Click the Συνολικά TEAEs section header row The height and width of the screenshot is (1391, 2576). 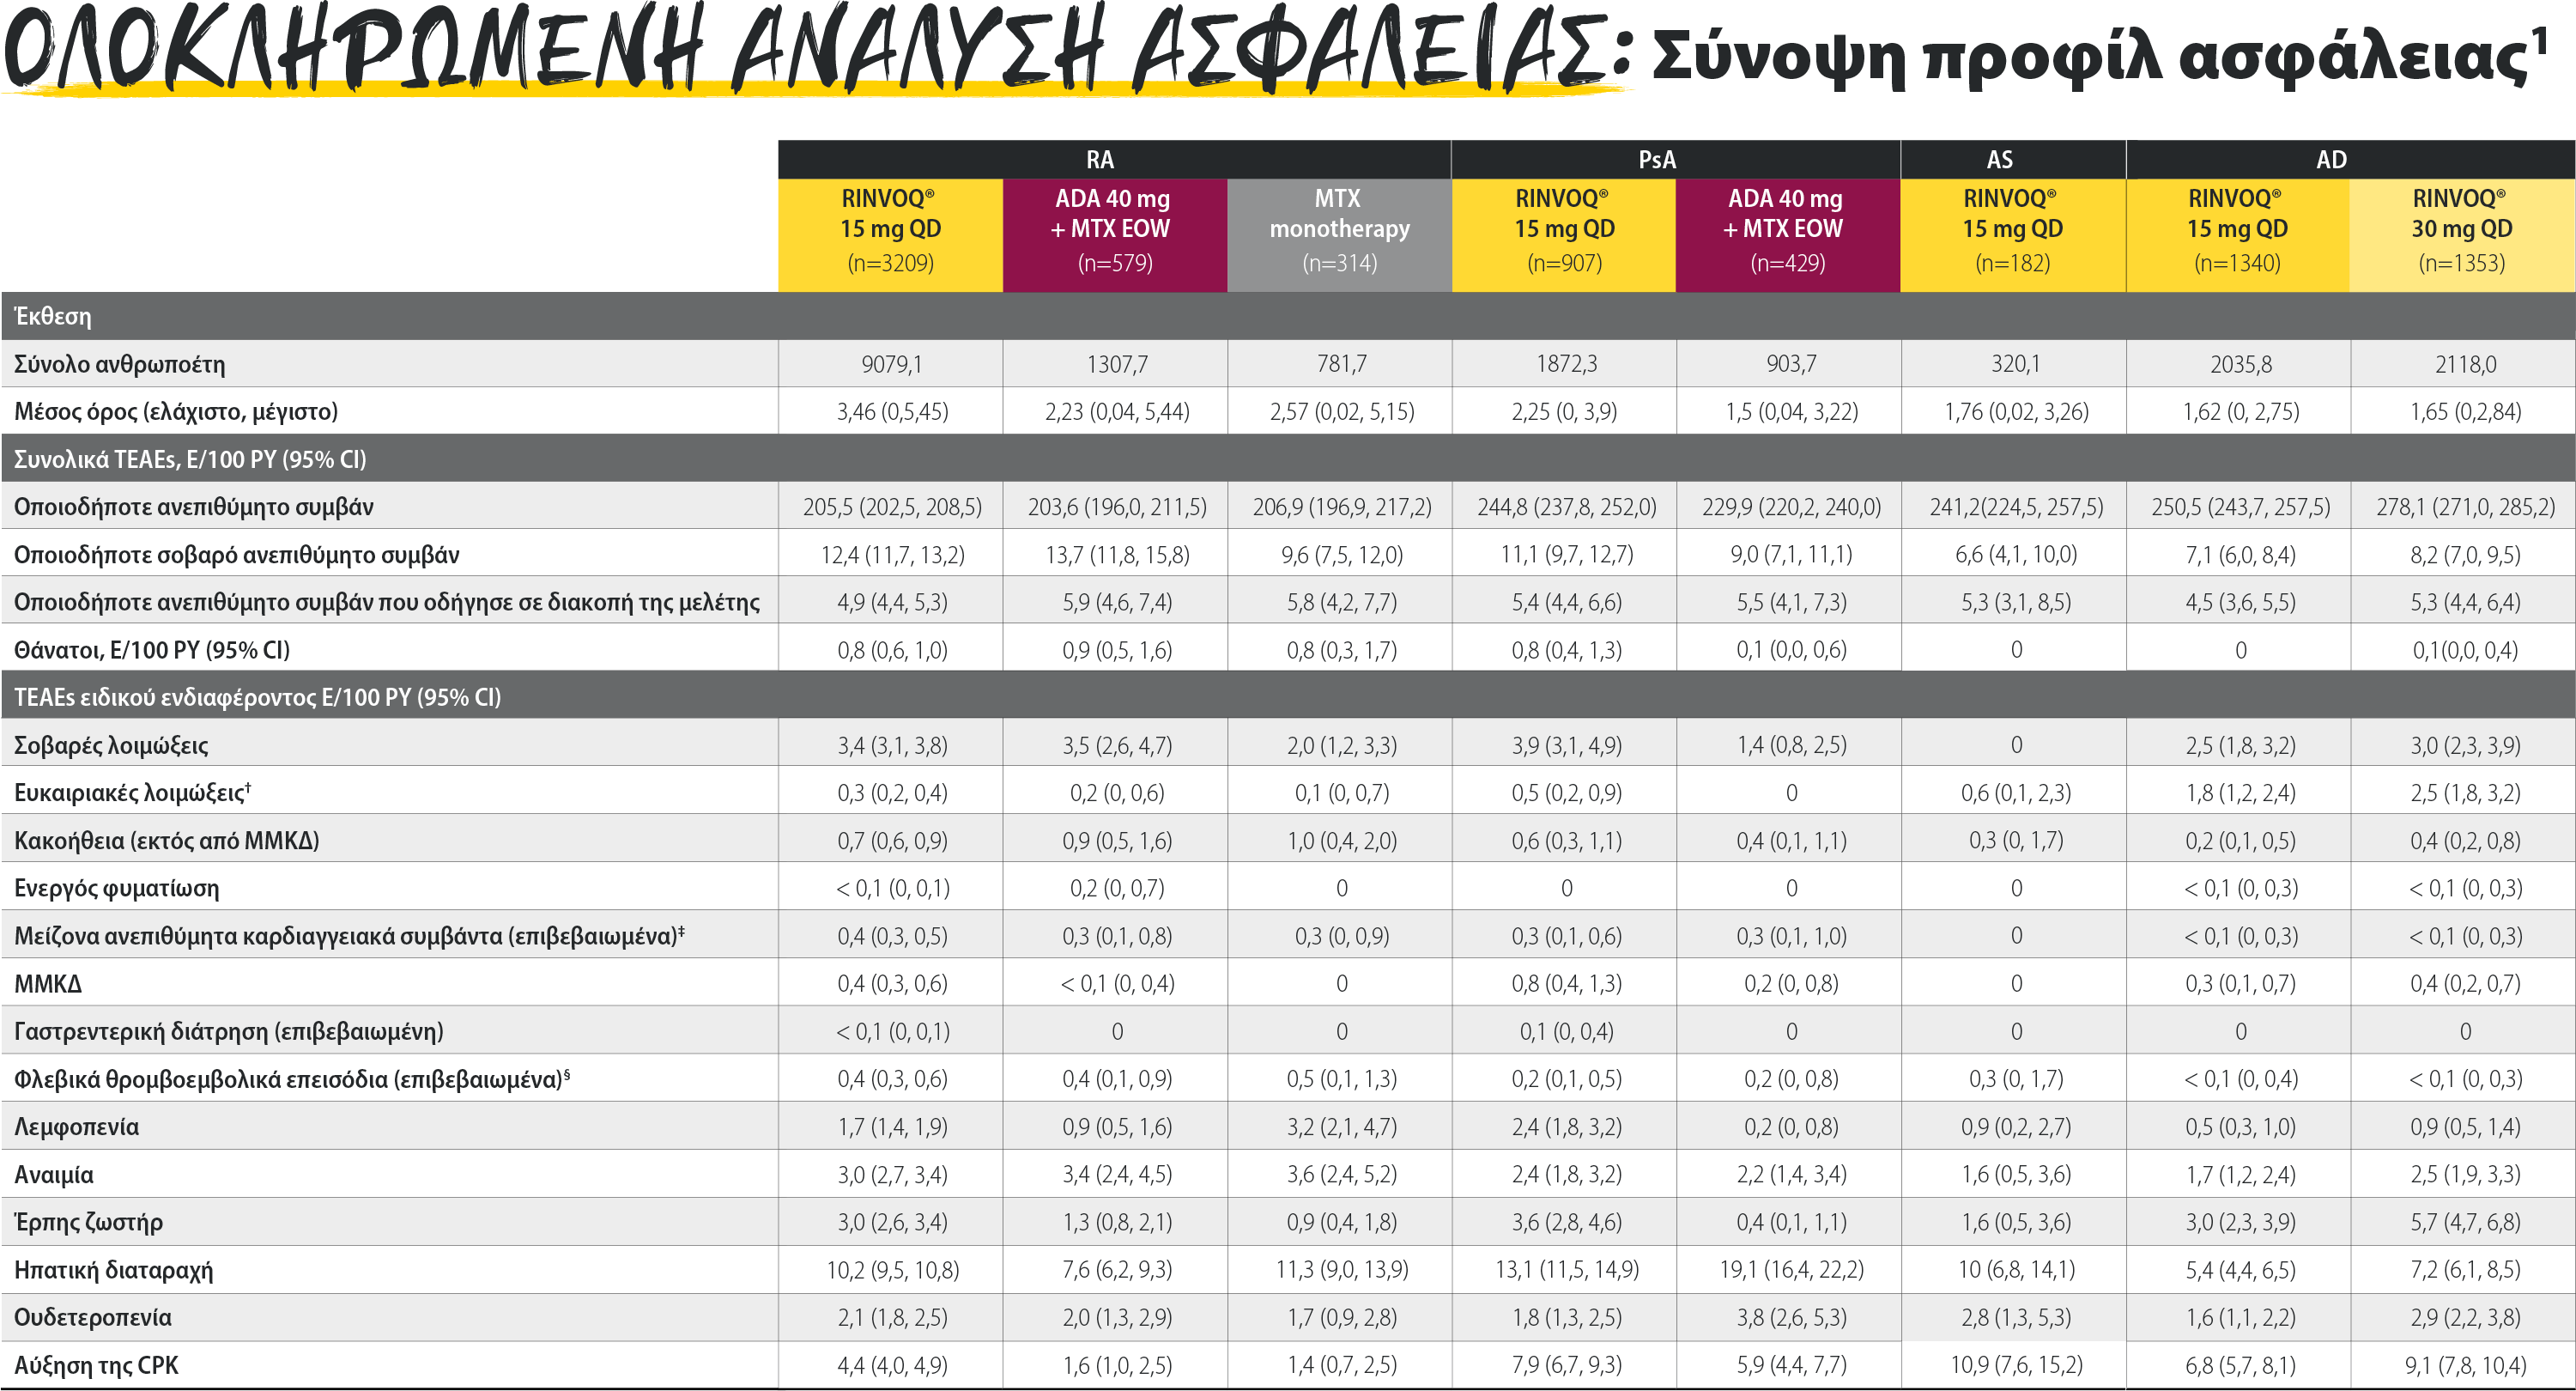pos(190,459)
